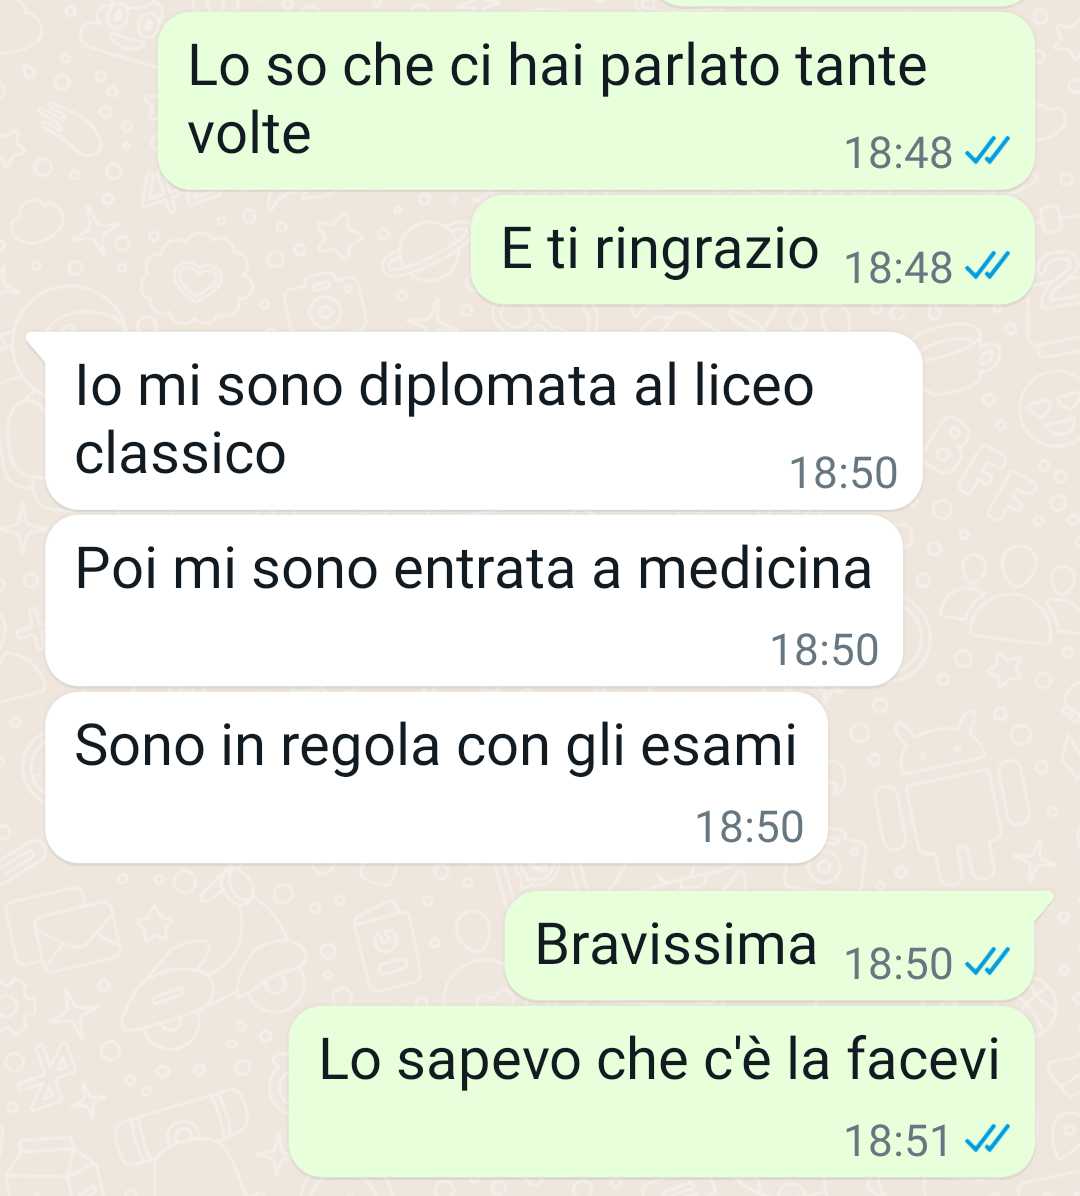Tap the bubble "Poi mi sono entrata a medicina"
The width and height of the screenshot is (1080, 1196).
(474, 600)
